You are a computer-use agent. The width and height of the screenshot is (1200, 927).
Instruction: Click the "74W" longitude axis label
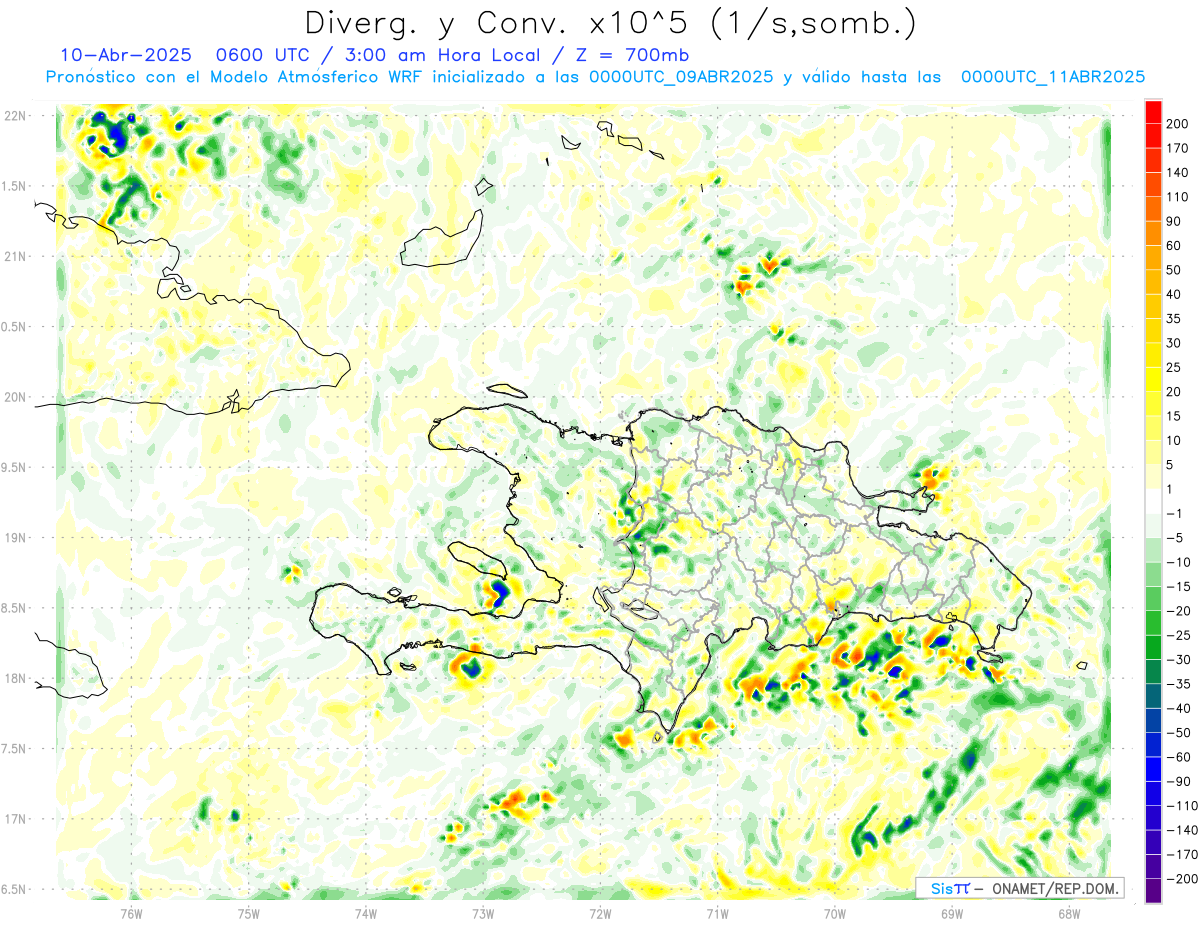click(x=366, y=913)
